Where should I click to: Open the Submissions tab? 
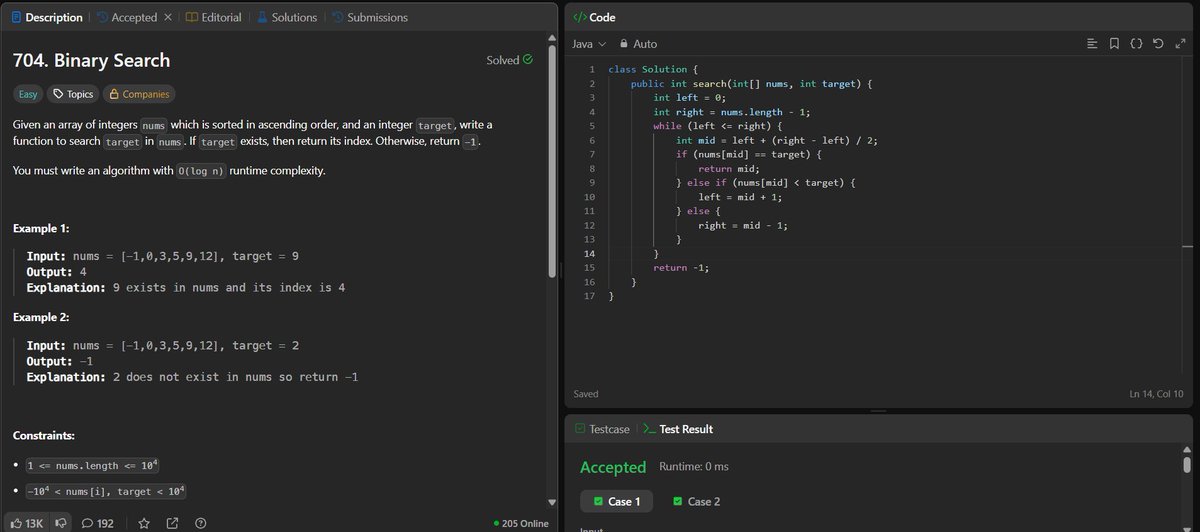pos(369,17)
